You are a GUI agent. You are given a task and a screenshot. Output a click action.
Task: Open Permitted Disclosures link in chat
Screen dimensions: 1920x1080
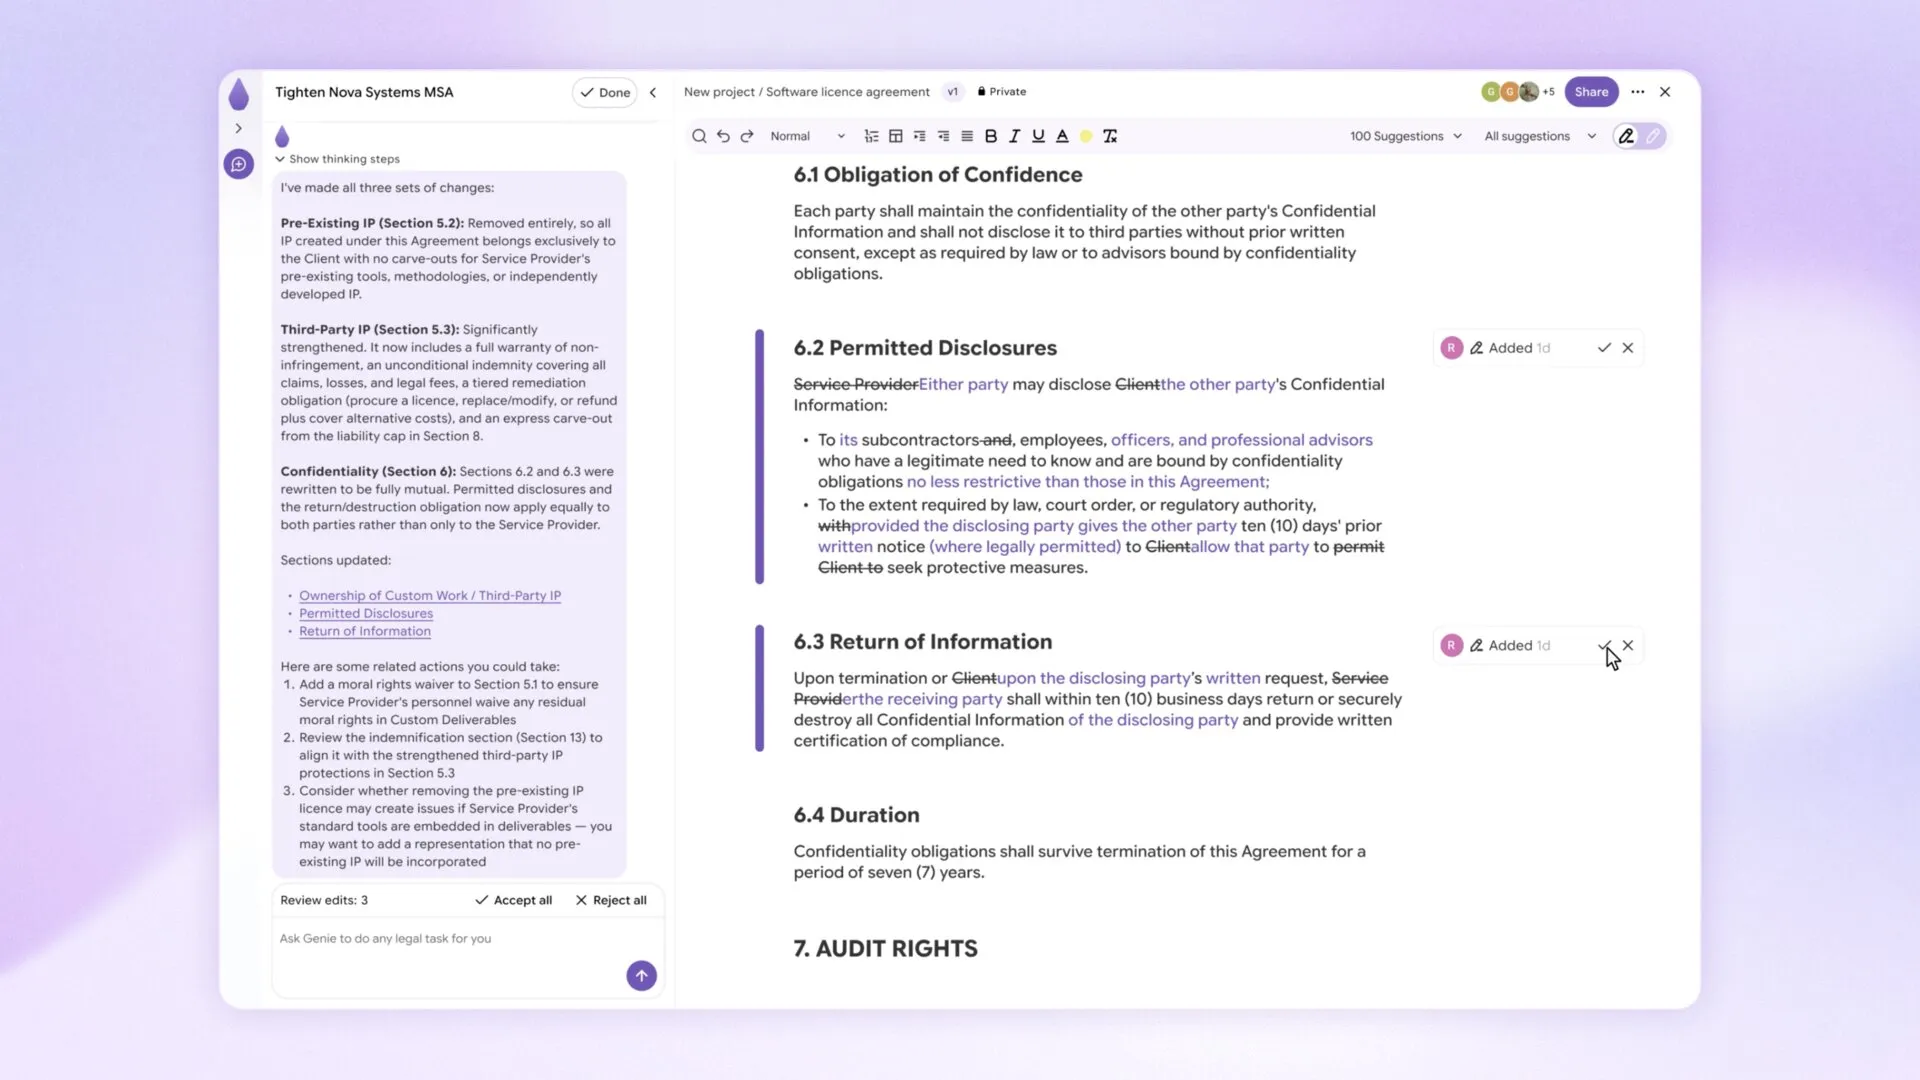pyautogui.click(x=366, y=613)
